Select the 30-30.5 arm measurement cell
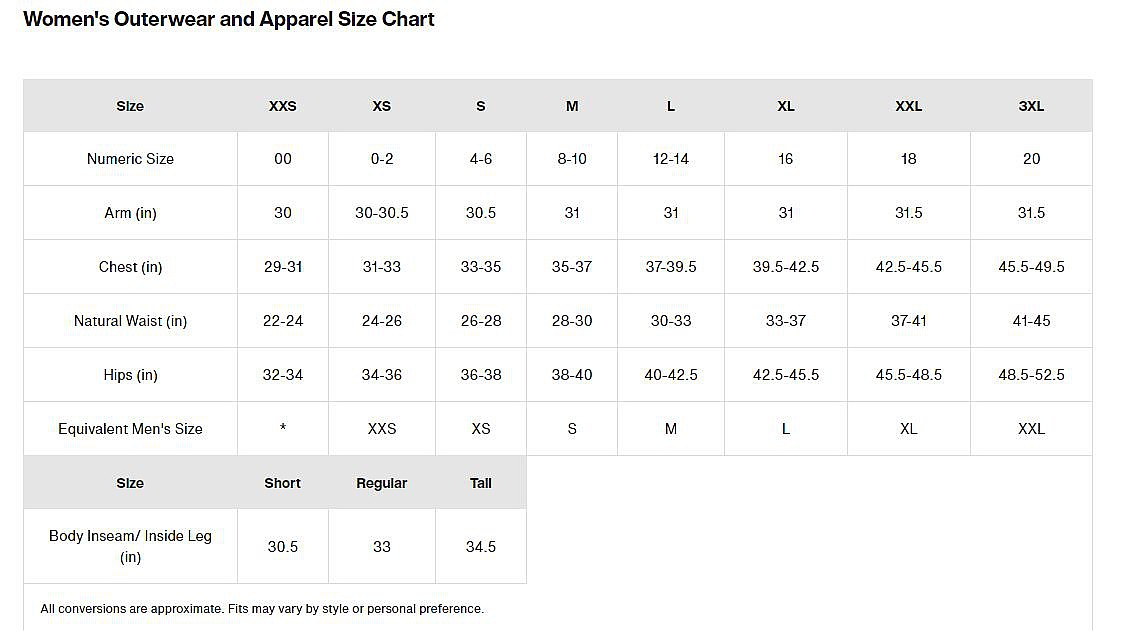 coord(382,213)
